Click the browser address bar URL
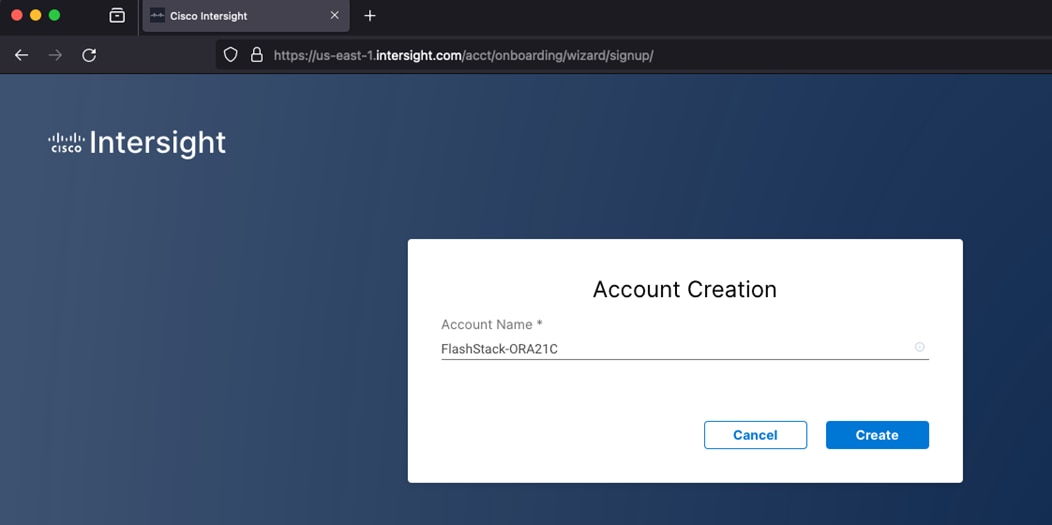 [464, 55]
